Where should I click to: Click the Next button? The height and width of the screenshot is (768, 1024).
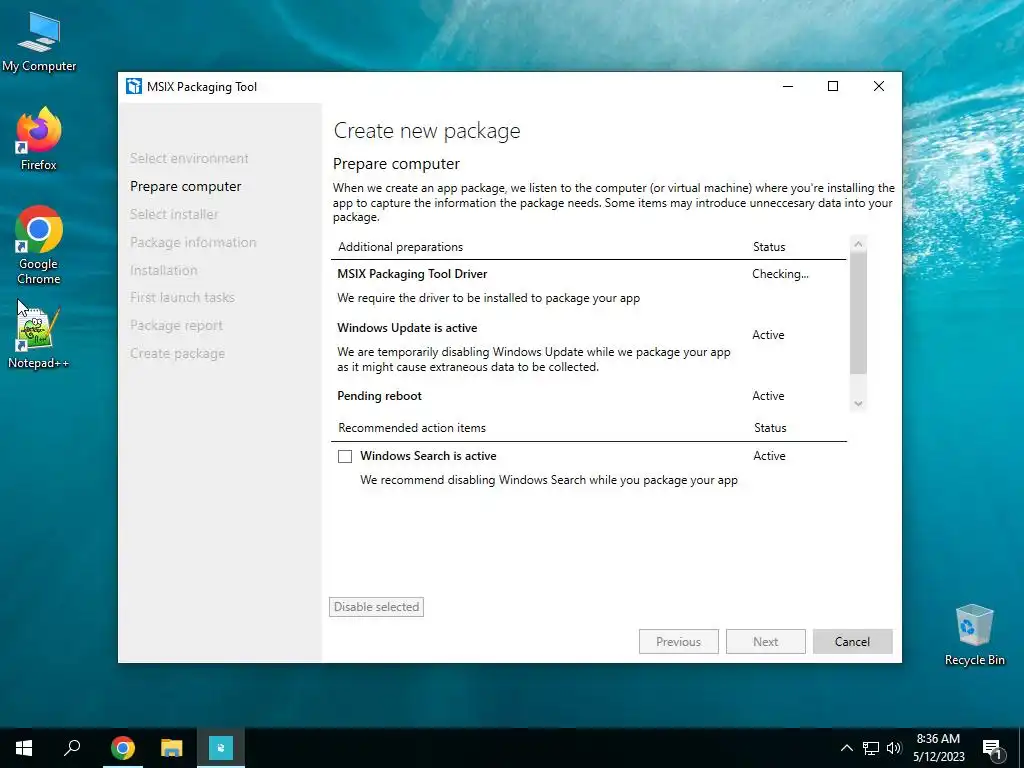[765, 641]
